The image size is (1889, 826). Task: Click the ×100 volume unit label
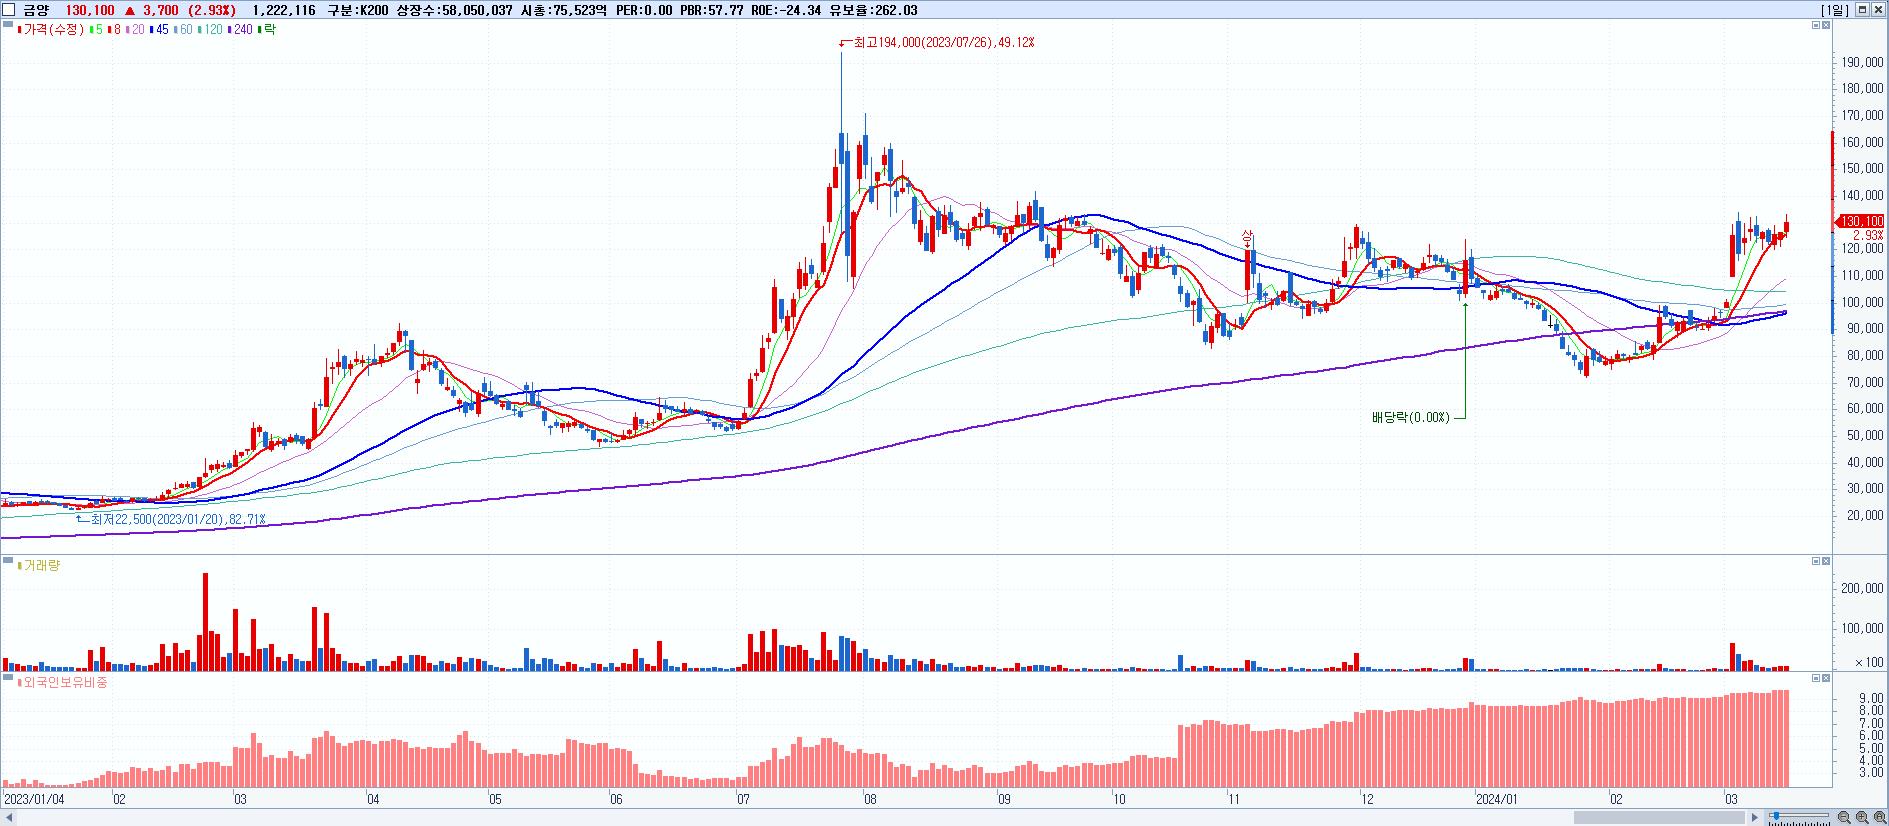pos(1869,662)
